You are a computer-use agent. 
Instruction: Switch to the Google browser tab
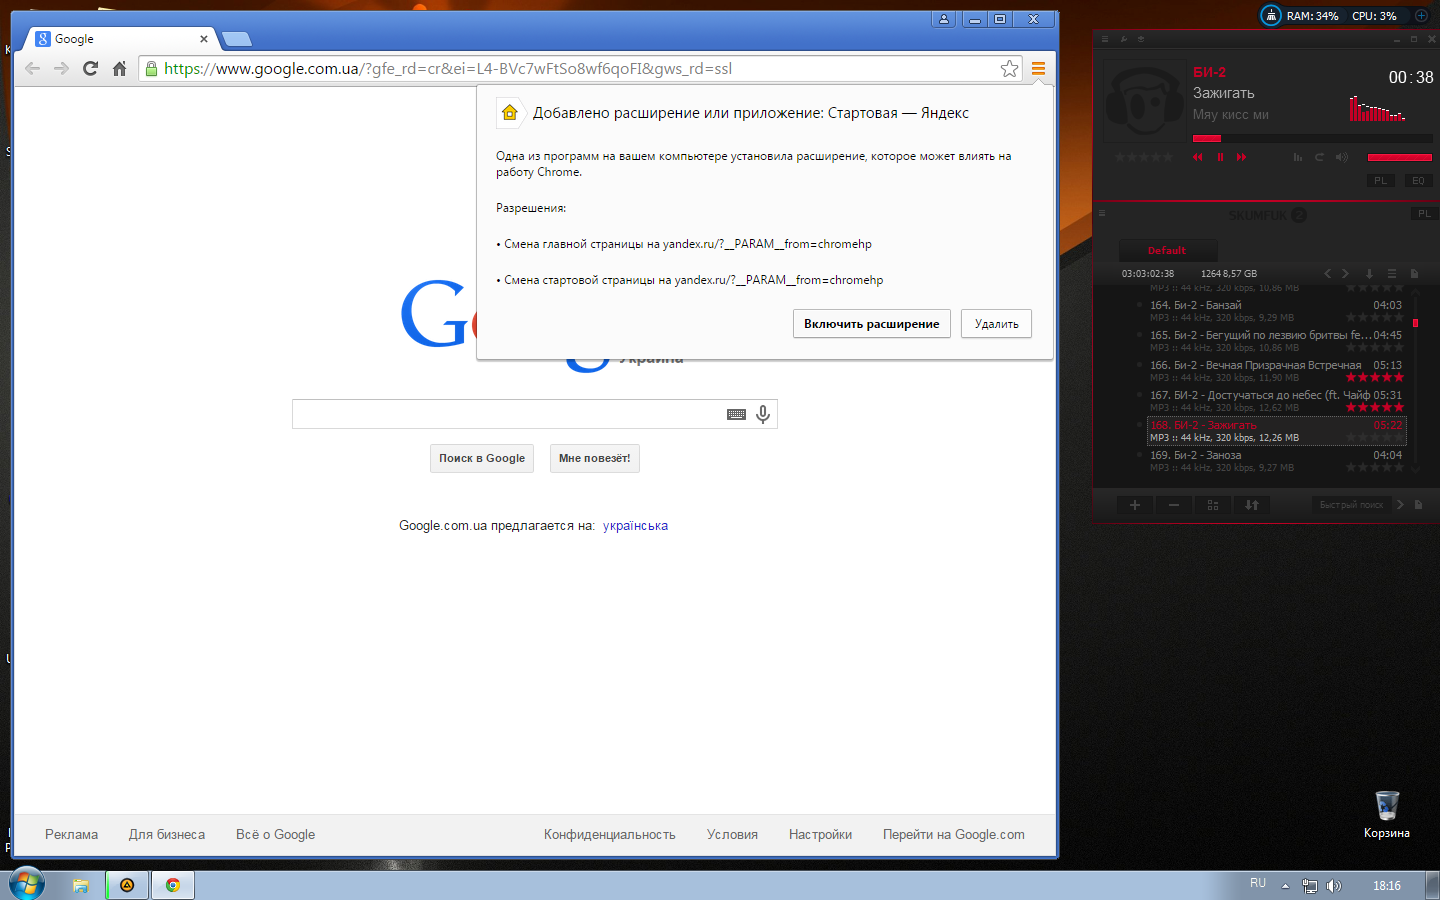coord(120,39)
